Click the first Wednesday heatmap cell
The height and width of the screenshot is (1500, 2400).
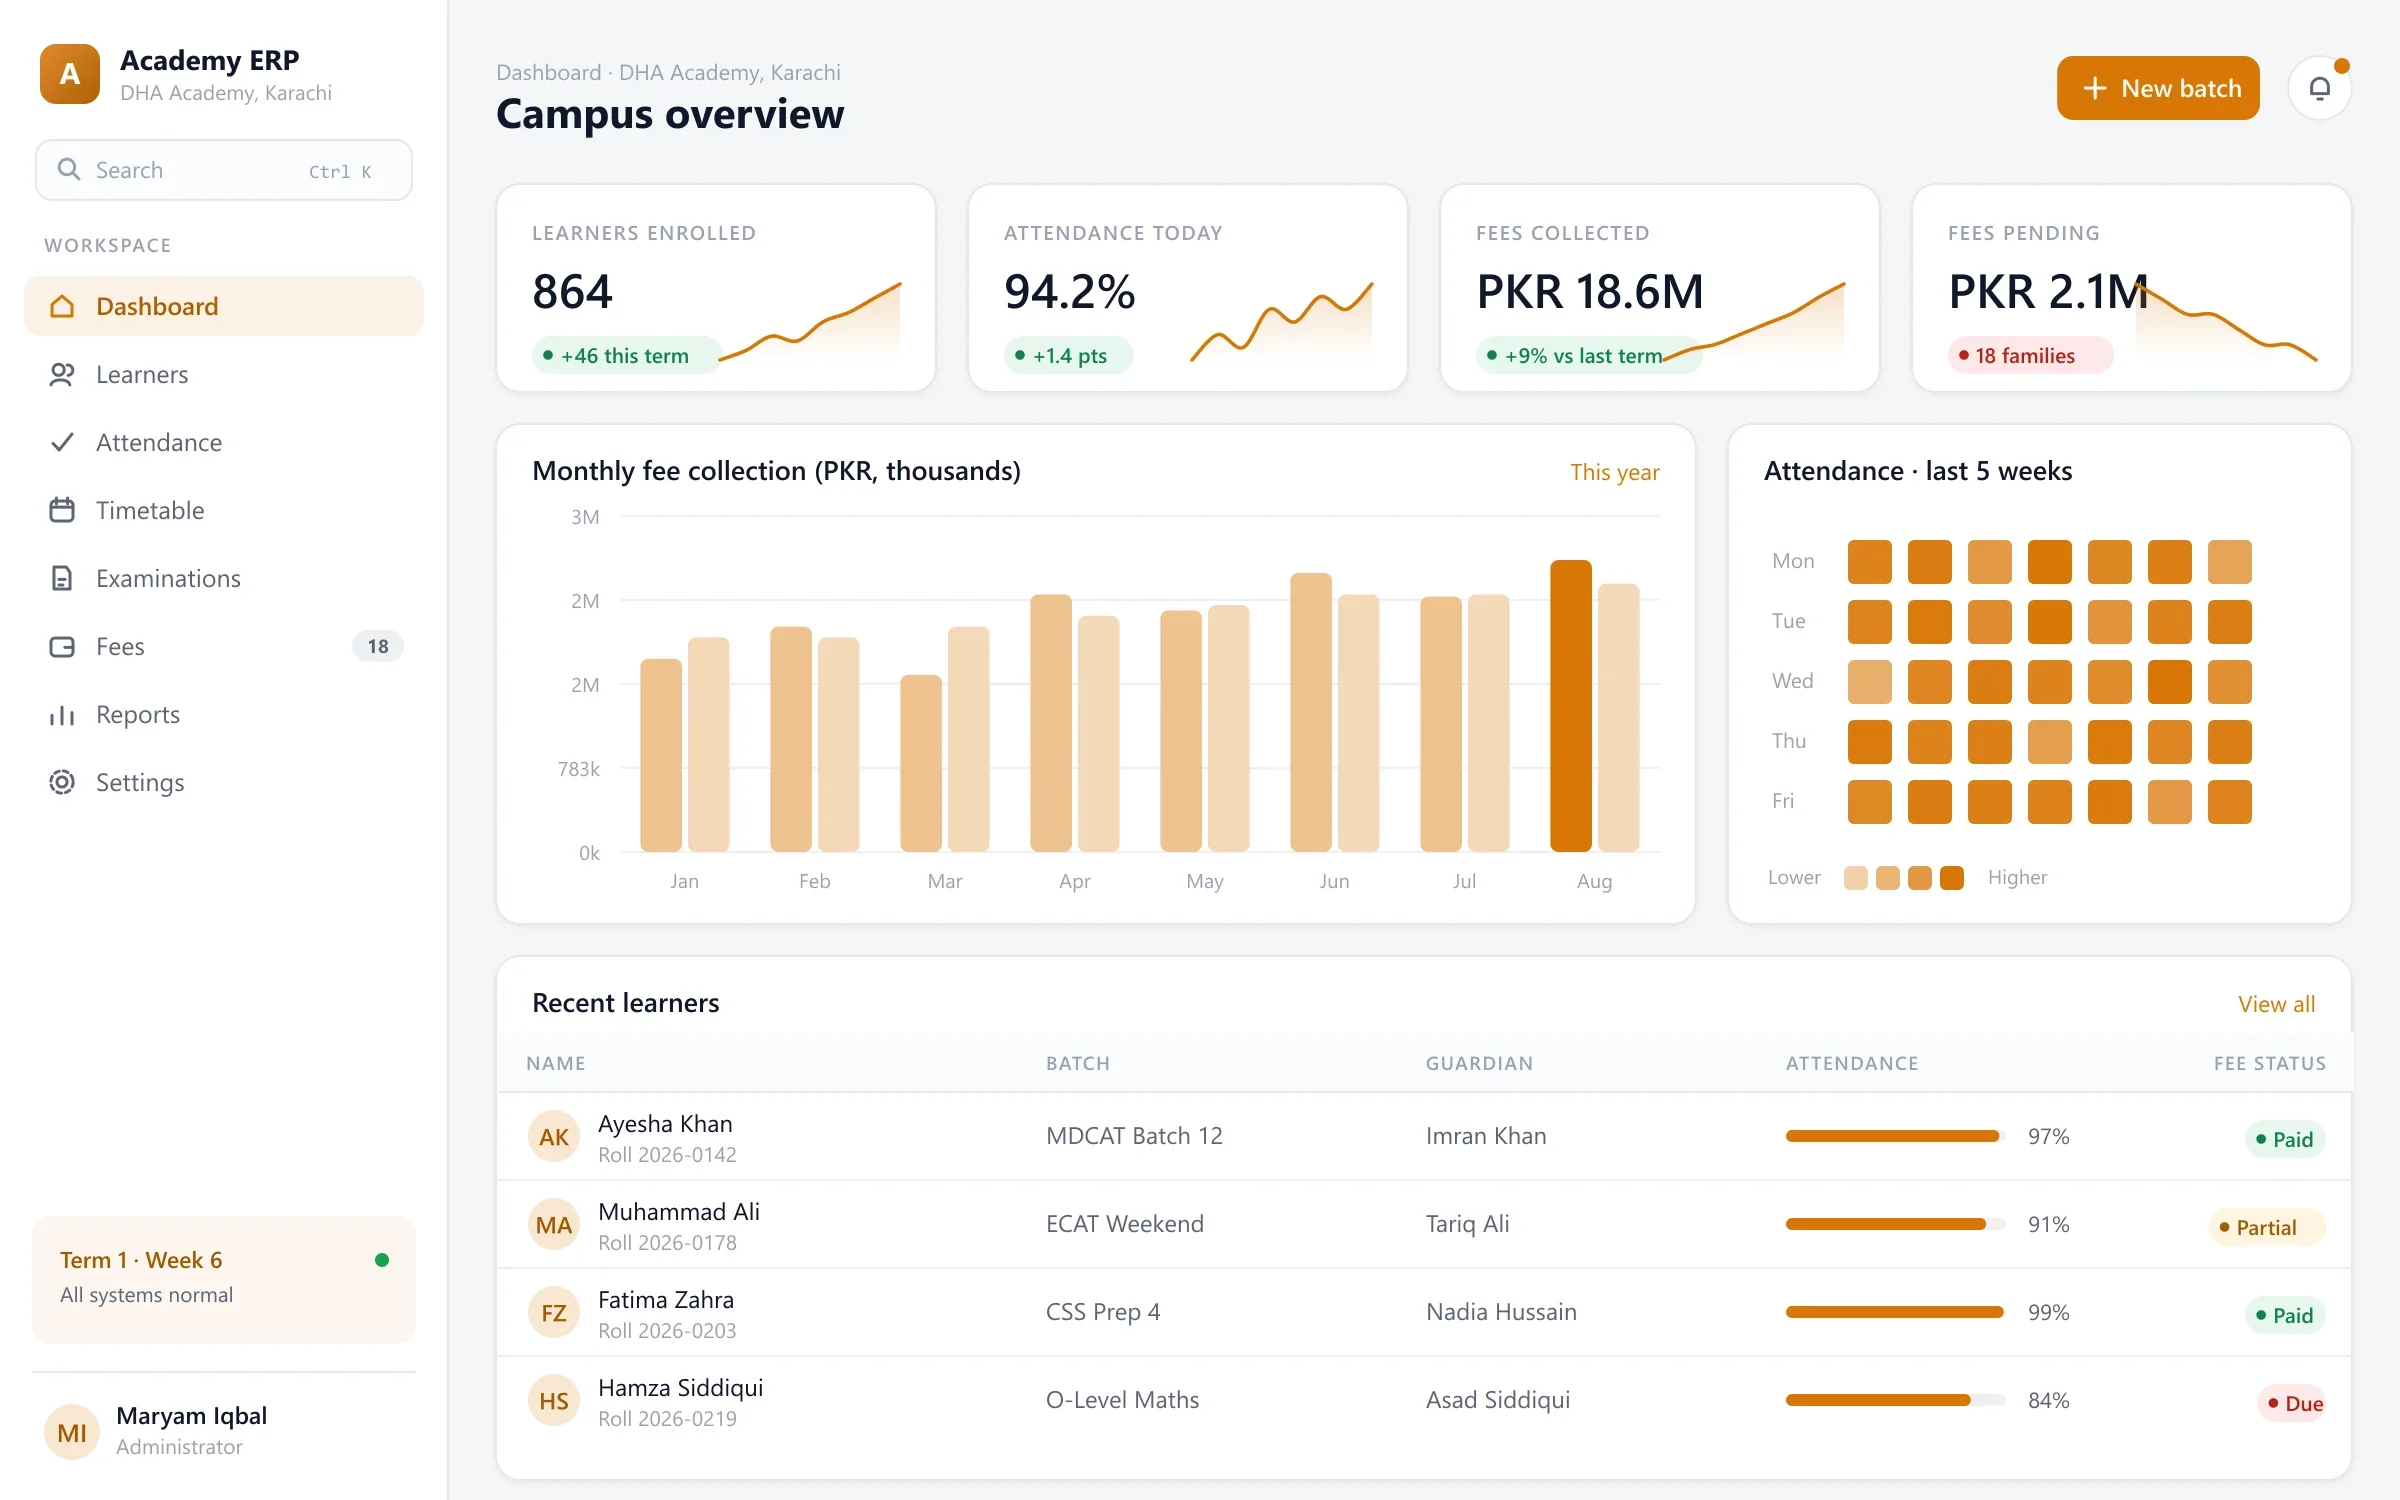tap(1870, 682)
